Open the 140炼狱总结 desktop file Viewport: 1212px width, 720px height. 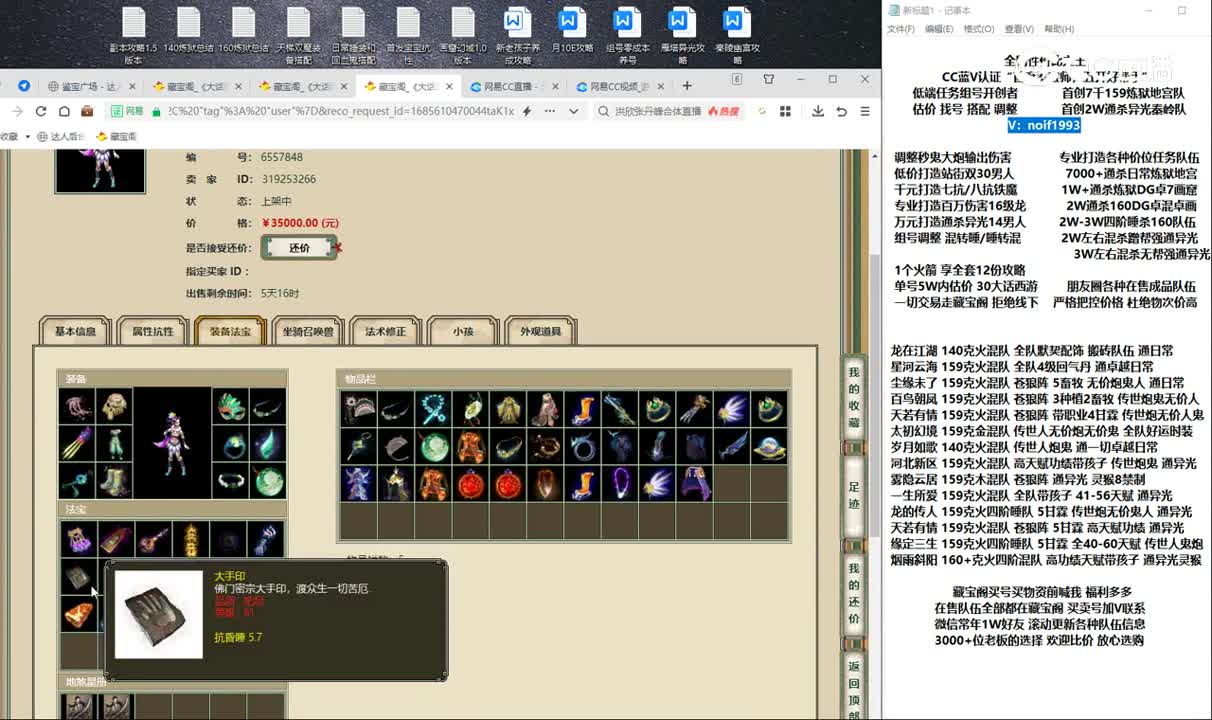[188, 30]
